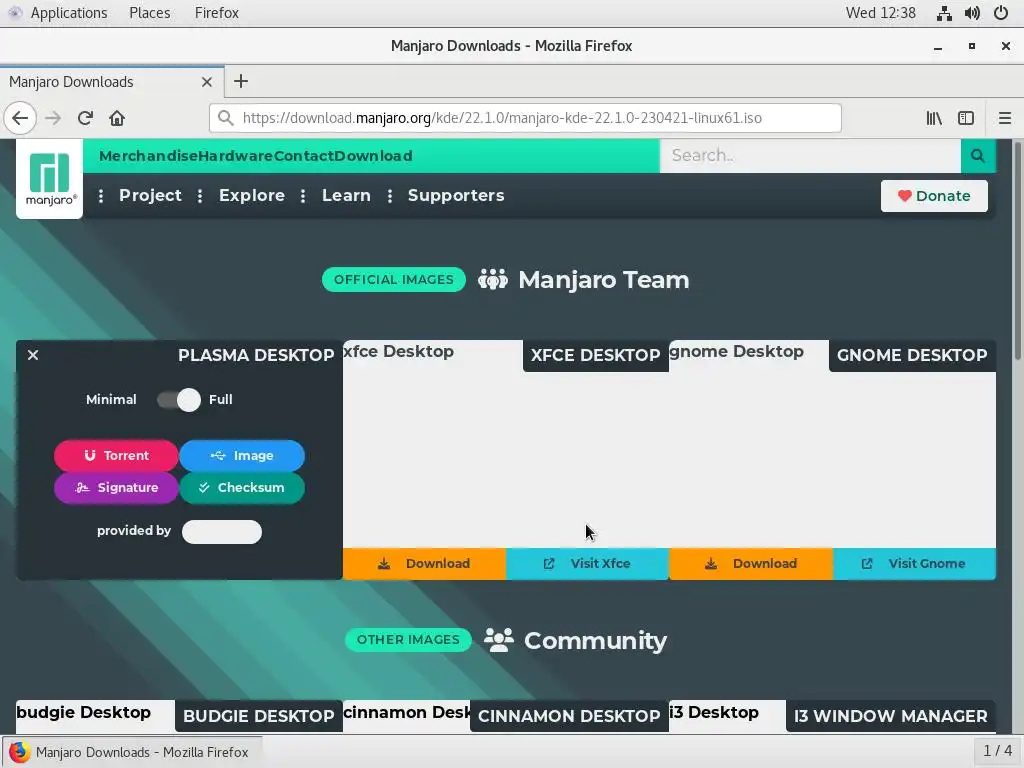The width and height of the screenshot is (1024, 768).
Task: Expand the Explore menu
Action: point(251,195)
